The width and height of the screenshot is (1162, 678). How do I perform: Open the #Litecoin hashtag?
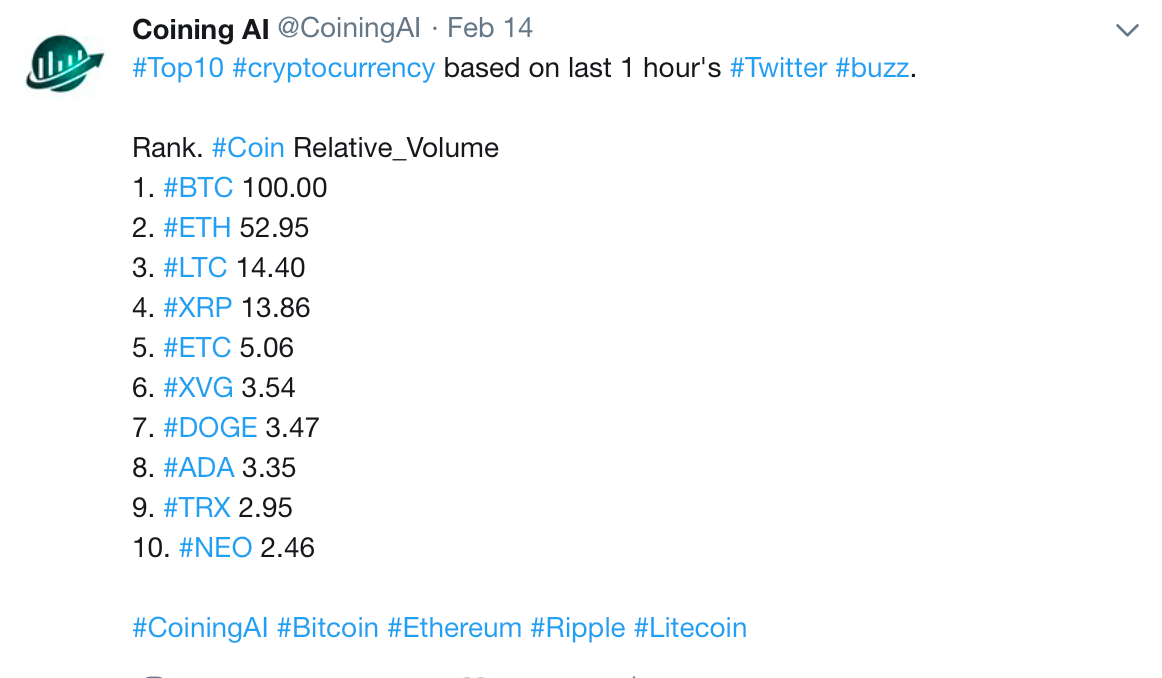tap(690, 628)
